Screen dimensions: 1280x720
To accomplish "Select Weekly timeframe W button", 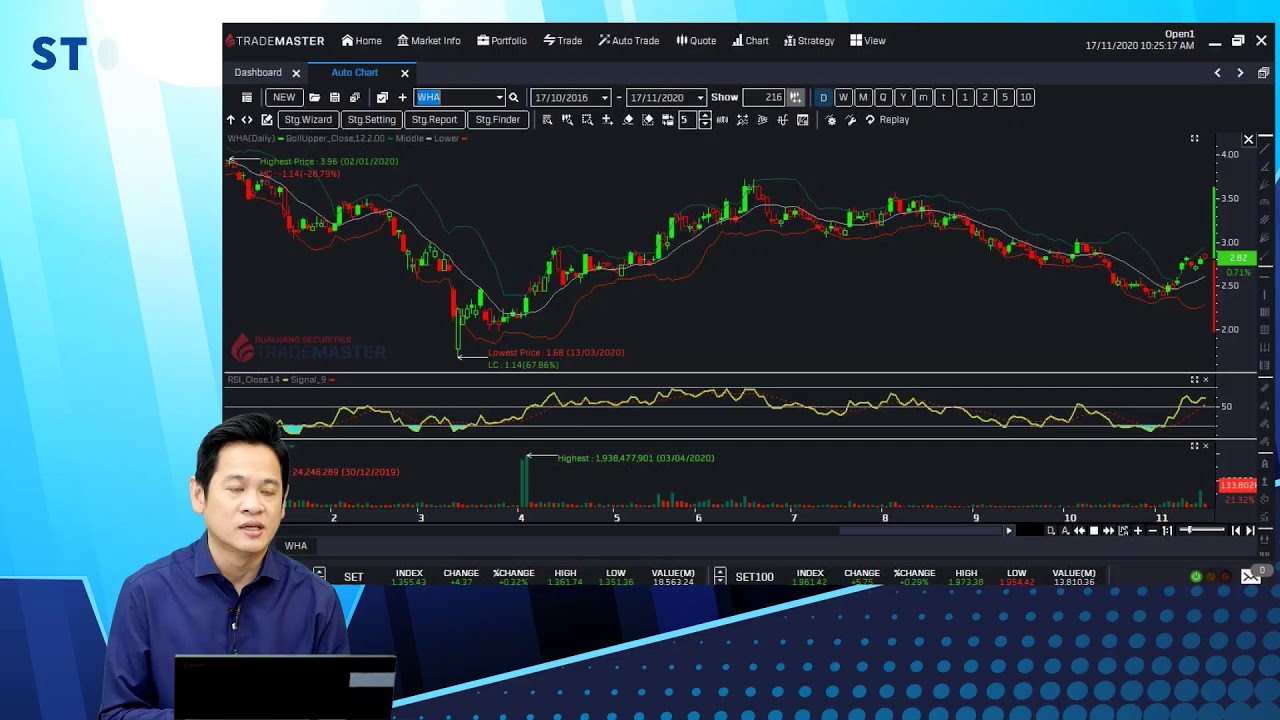I will (x=843, y=97).
